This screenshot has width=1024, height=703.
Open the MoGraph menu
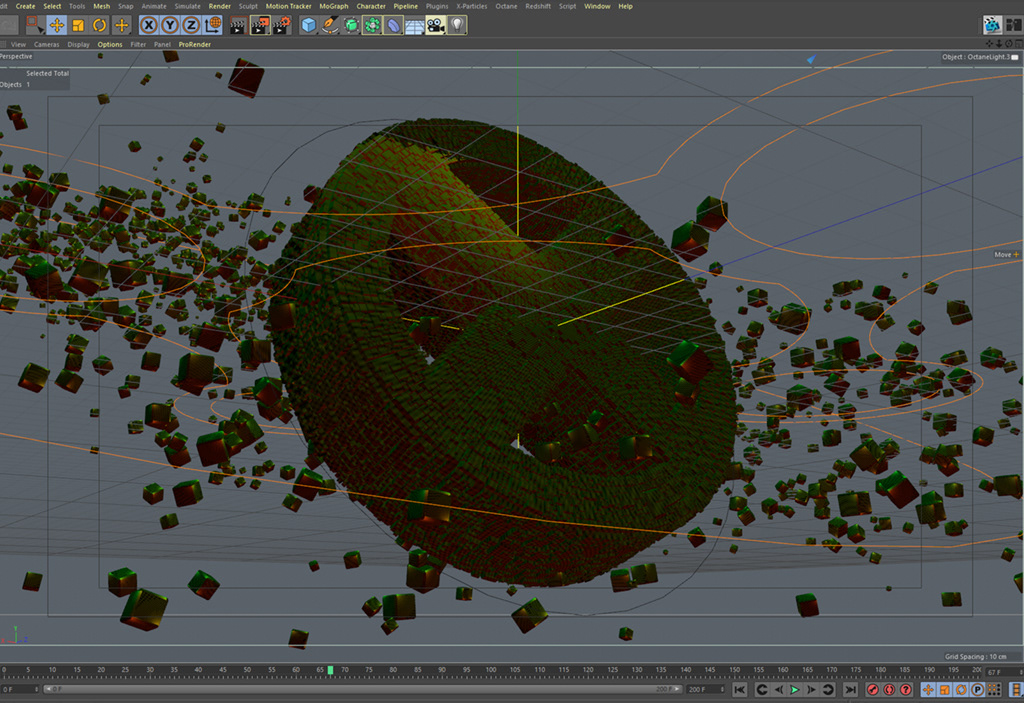click(x=334, y=7)
